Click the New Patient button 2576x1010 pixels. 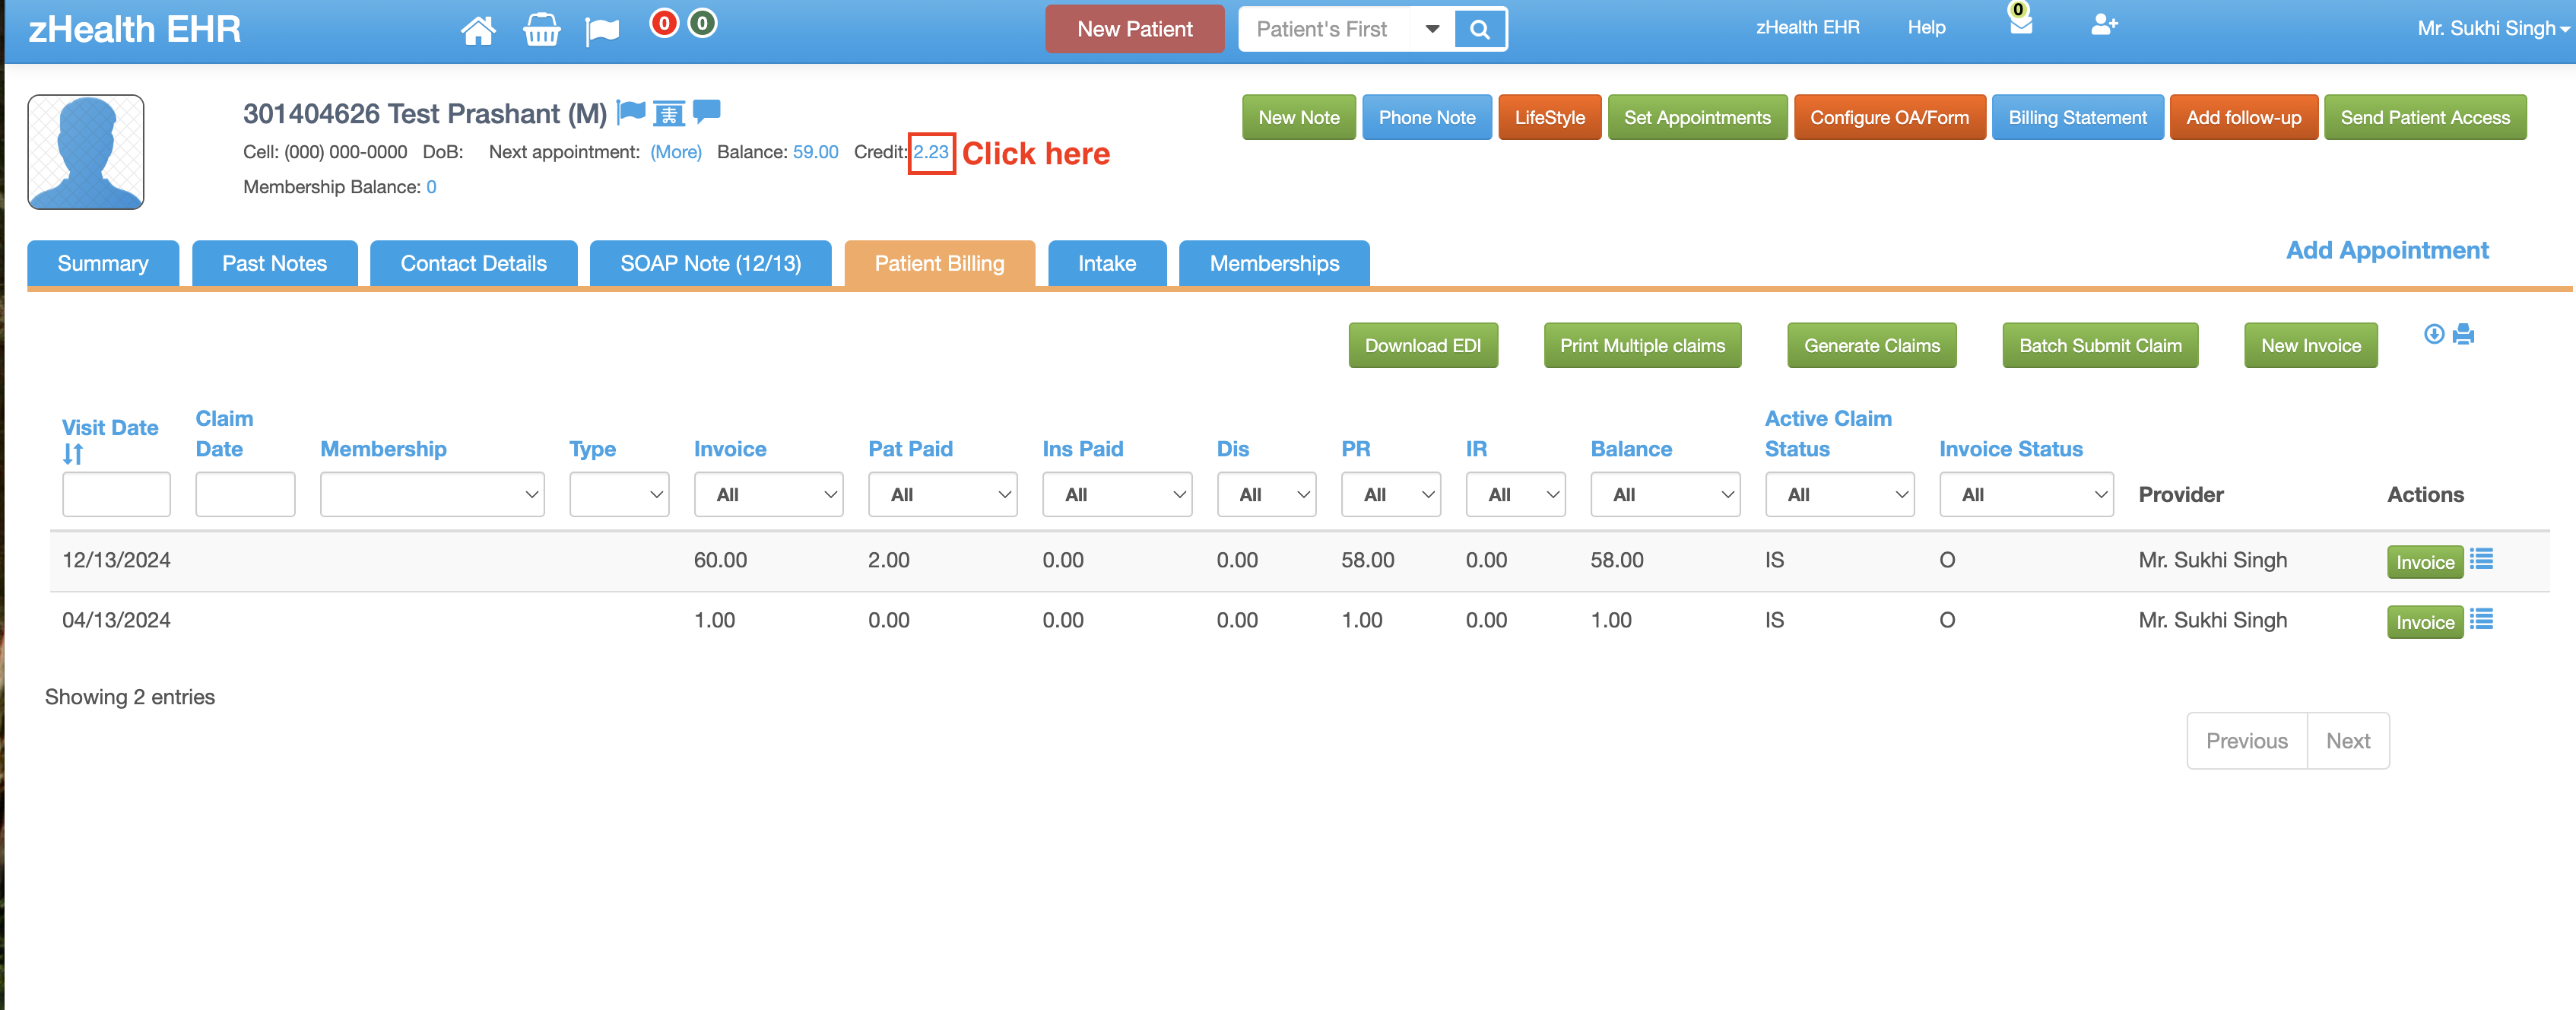click(x=1135, y=29)
